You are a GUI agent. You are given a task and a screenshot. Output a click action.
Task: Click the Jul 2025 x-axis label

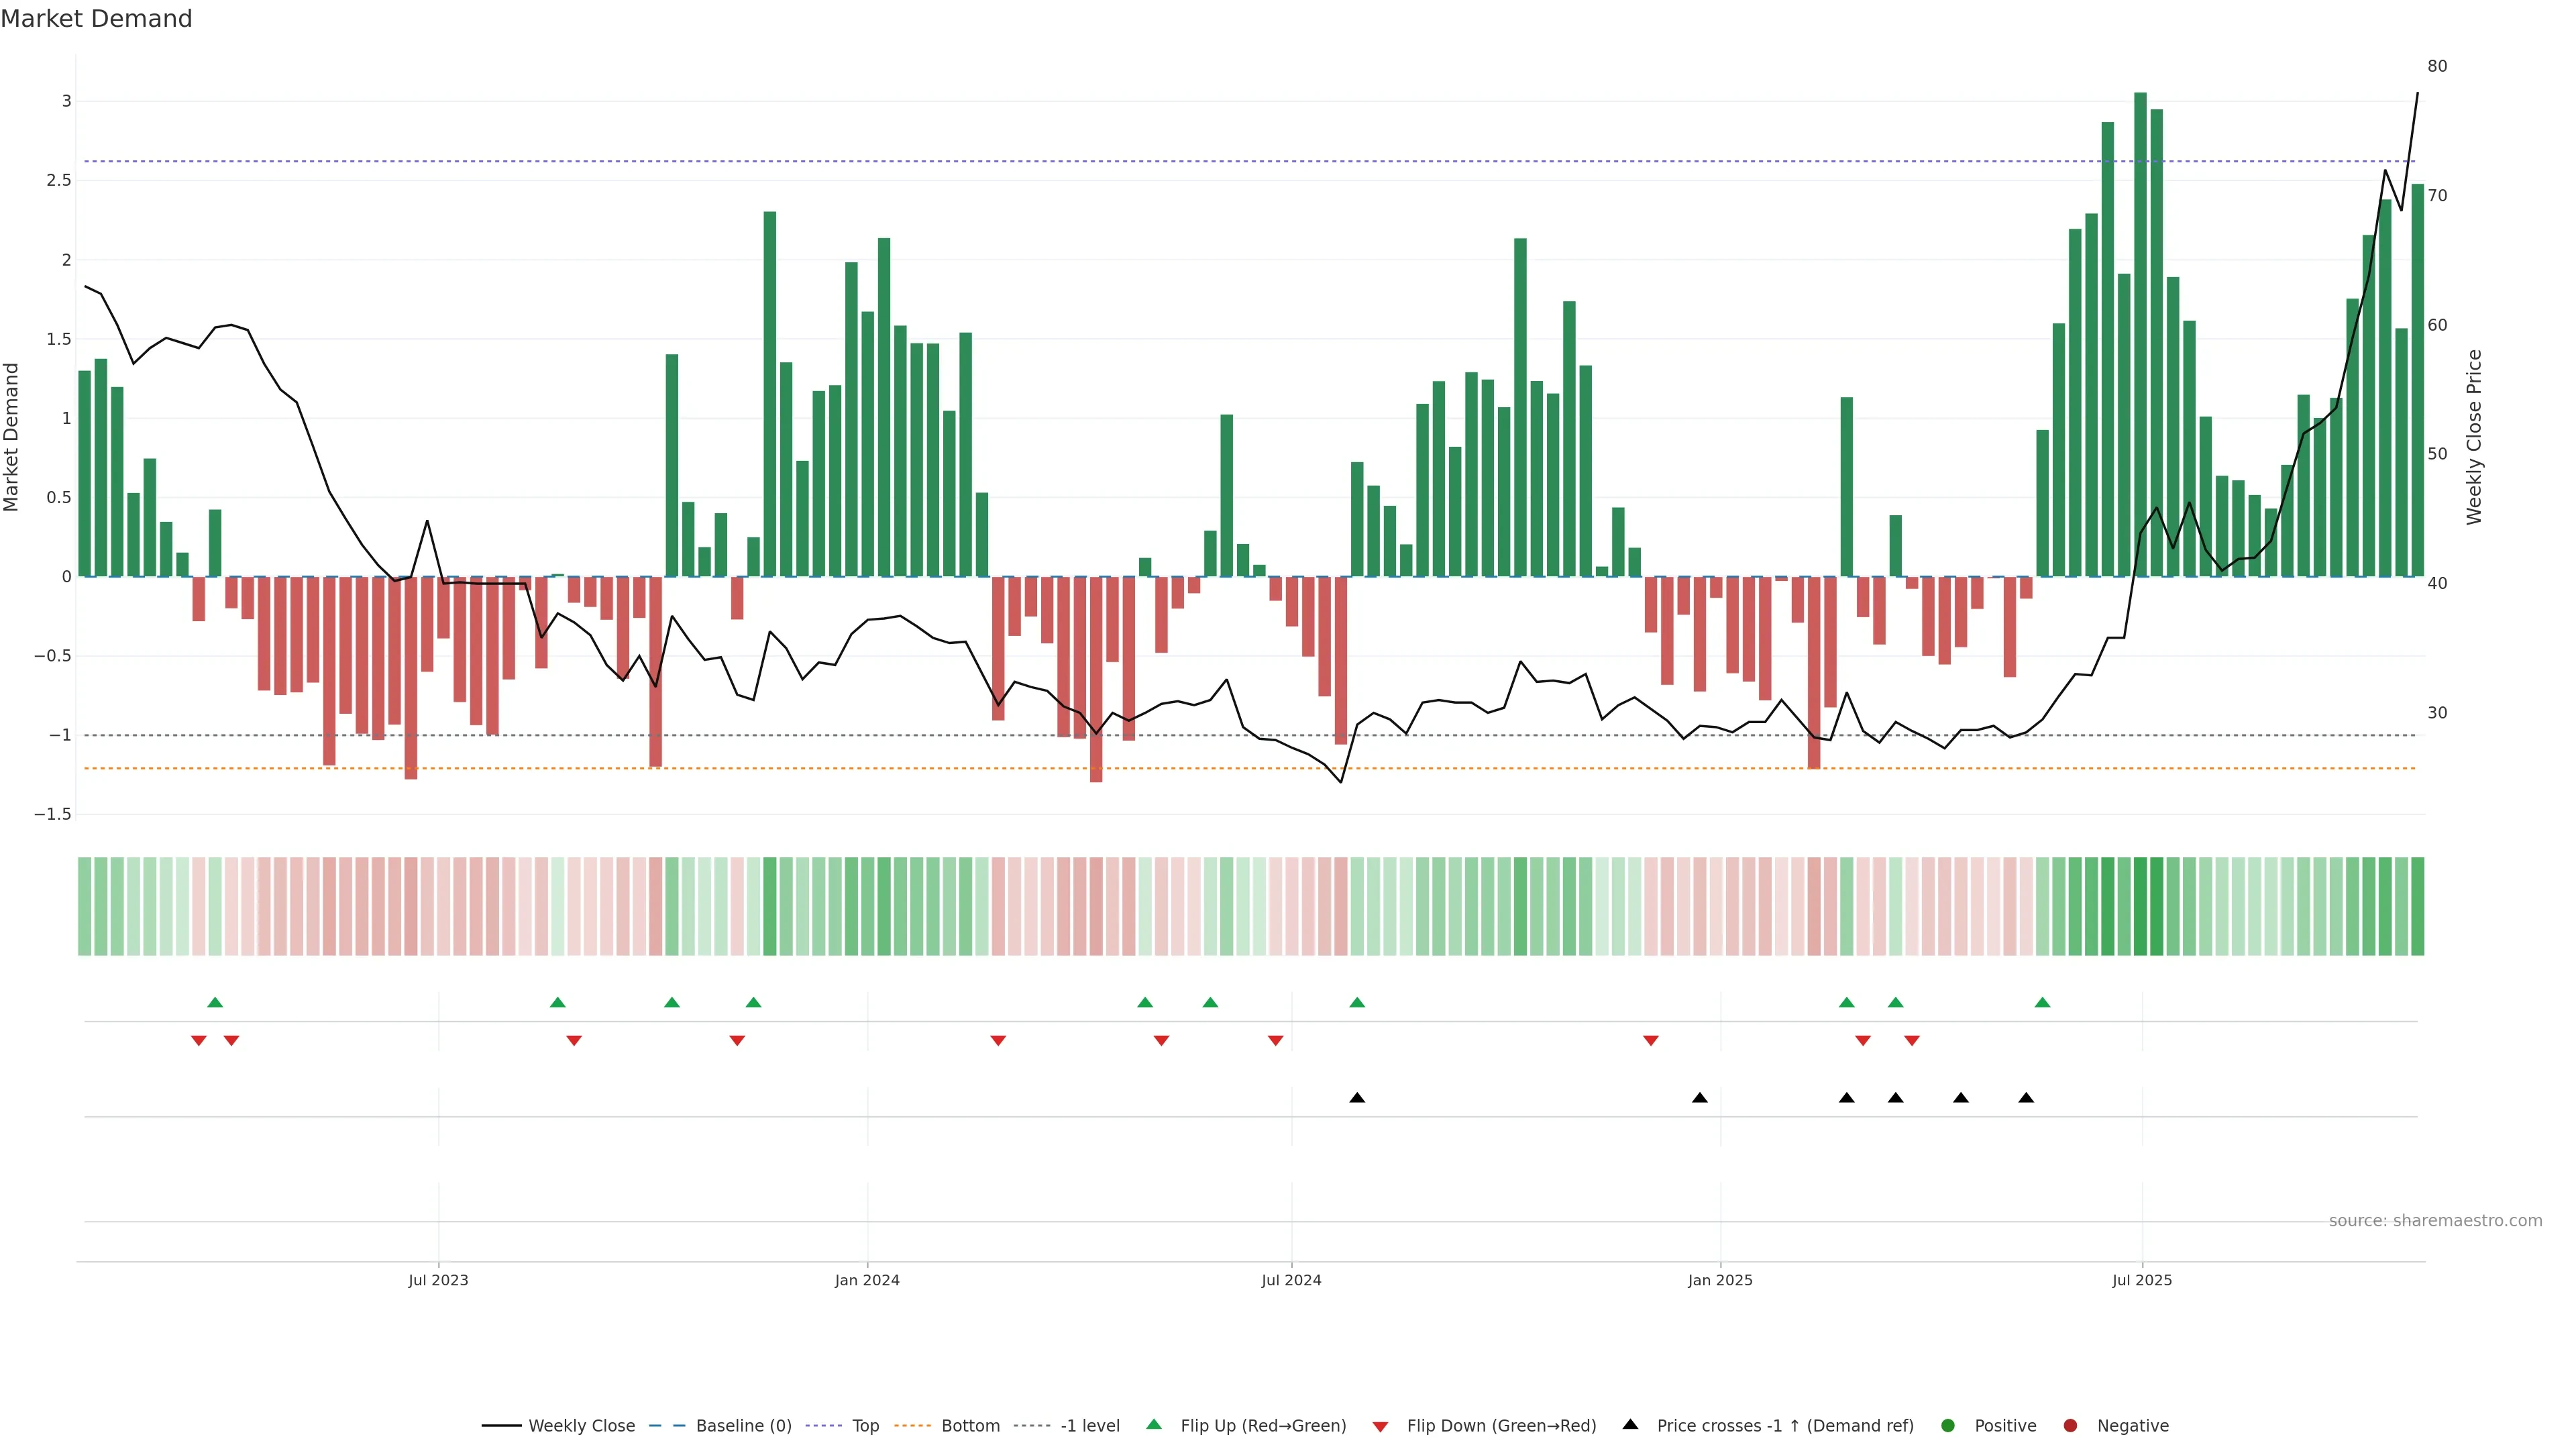click(2142, 1281)
